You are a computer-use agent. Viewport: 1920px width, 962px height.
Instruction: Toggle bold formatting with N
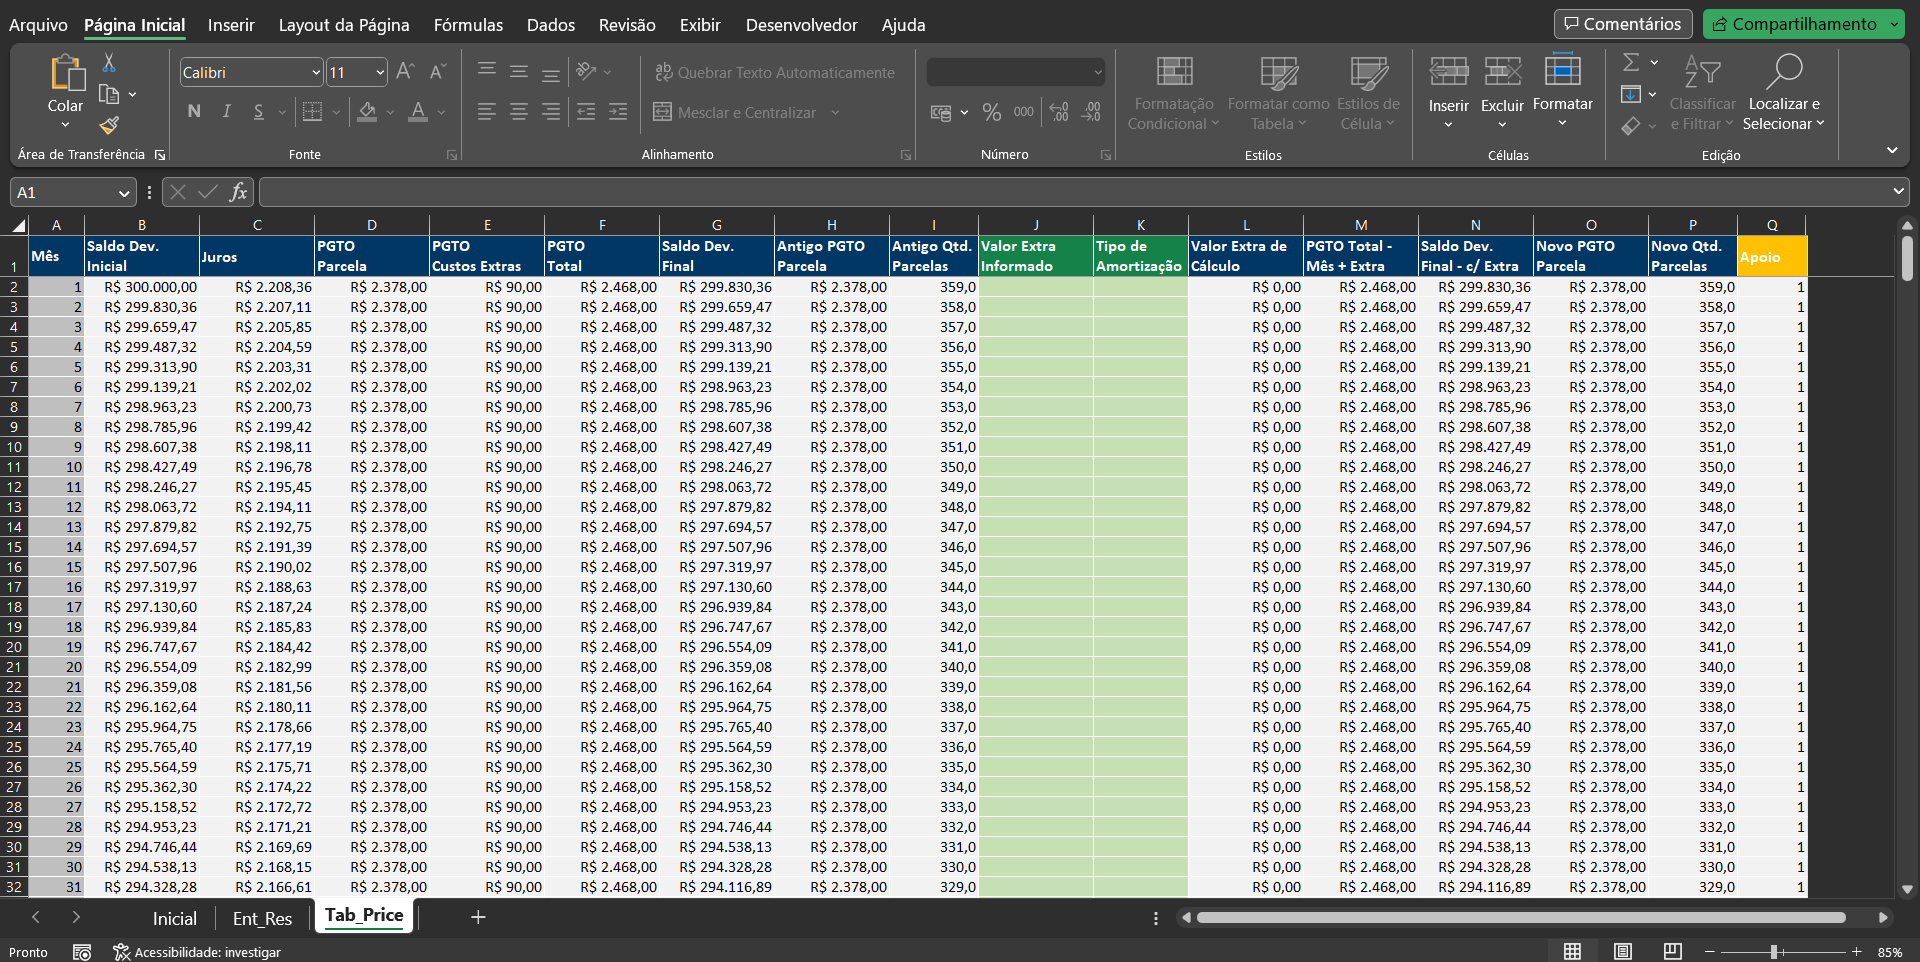pyautogui.click(x=194, y=112)
